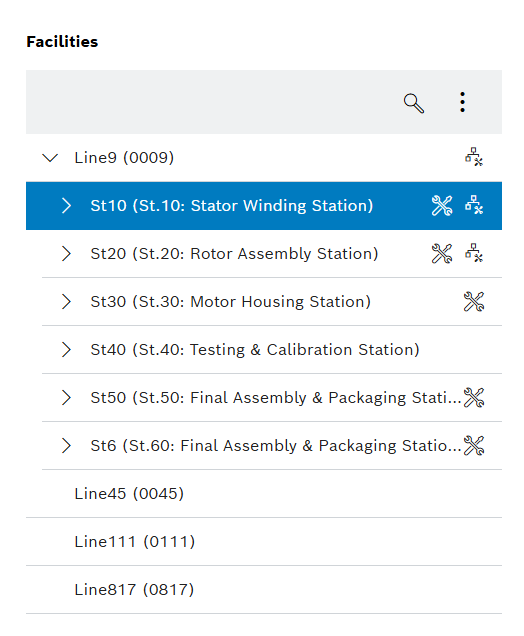
Task: Select Line45 (0045) in the facilities tree
Action: pyautogui.click(x=264, y=494)
